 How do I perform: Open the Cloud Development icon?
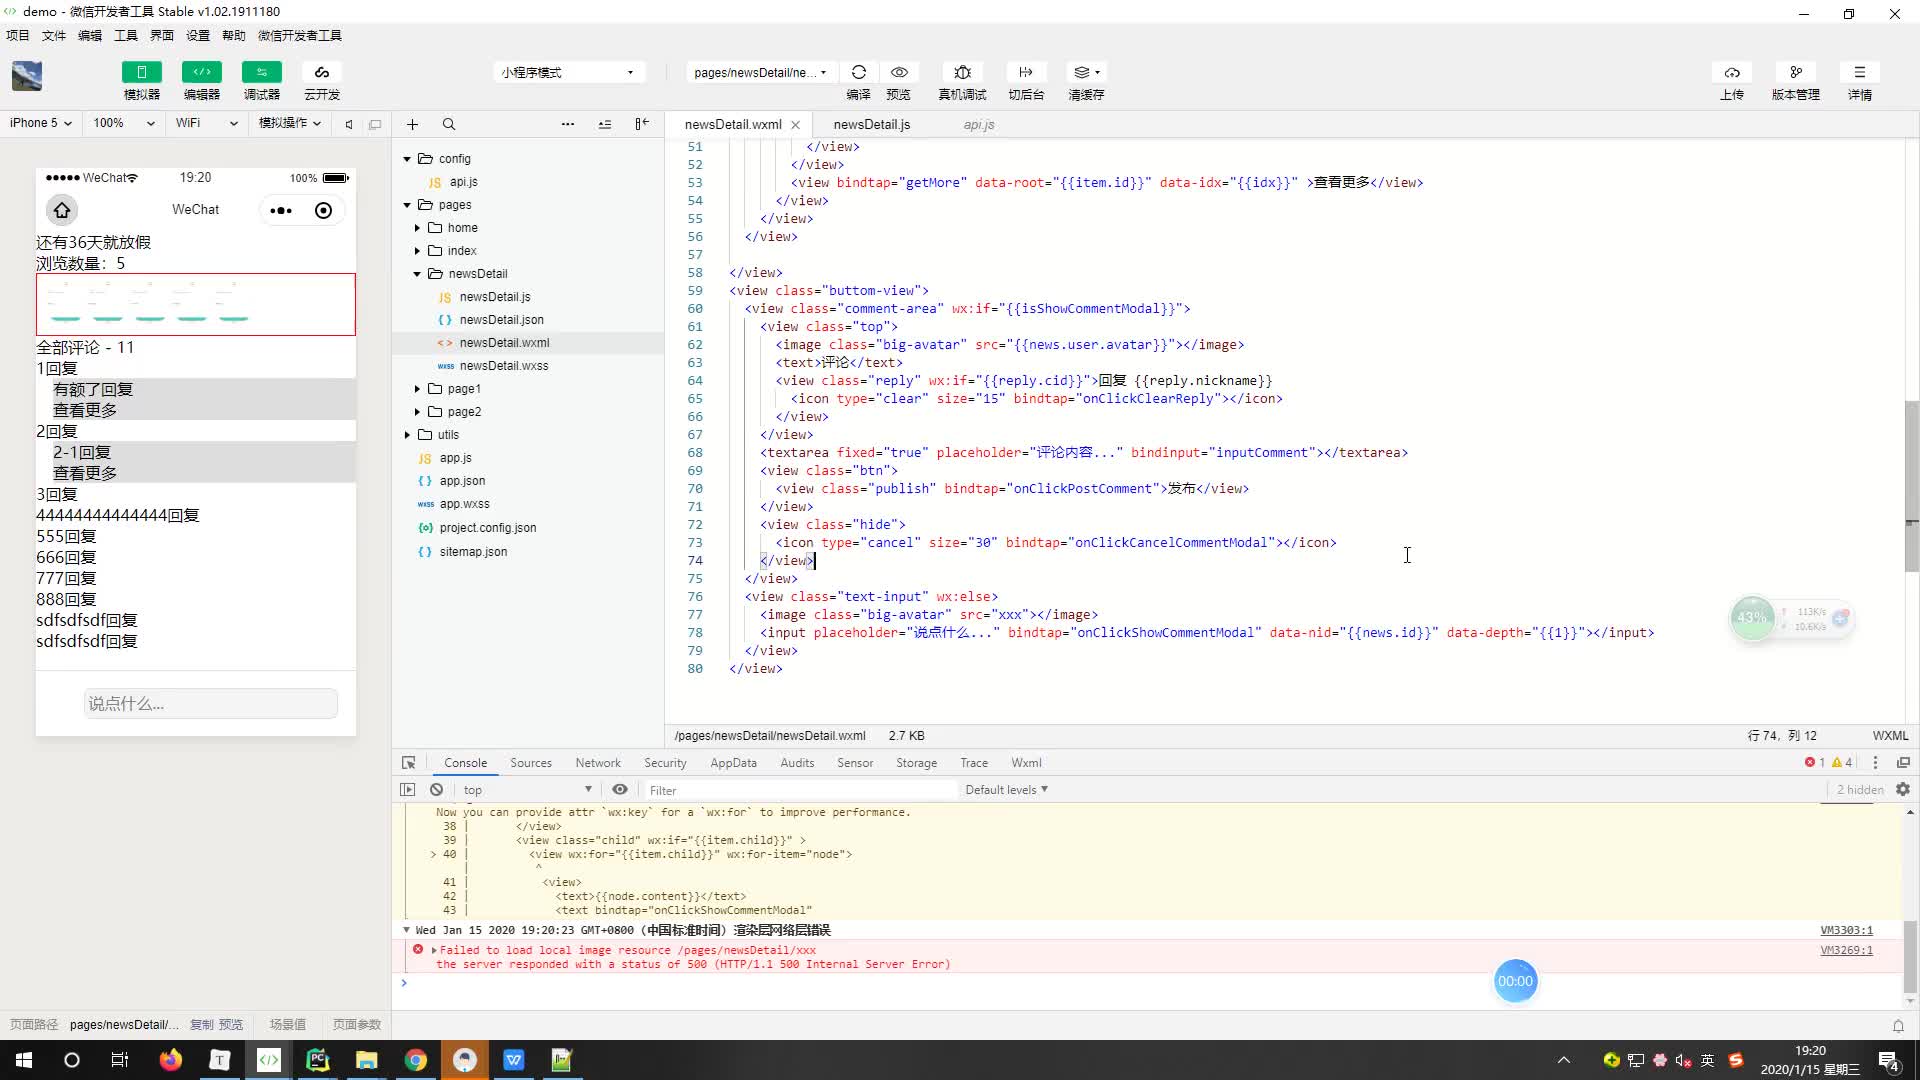[321, 72]
